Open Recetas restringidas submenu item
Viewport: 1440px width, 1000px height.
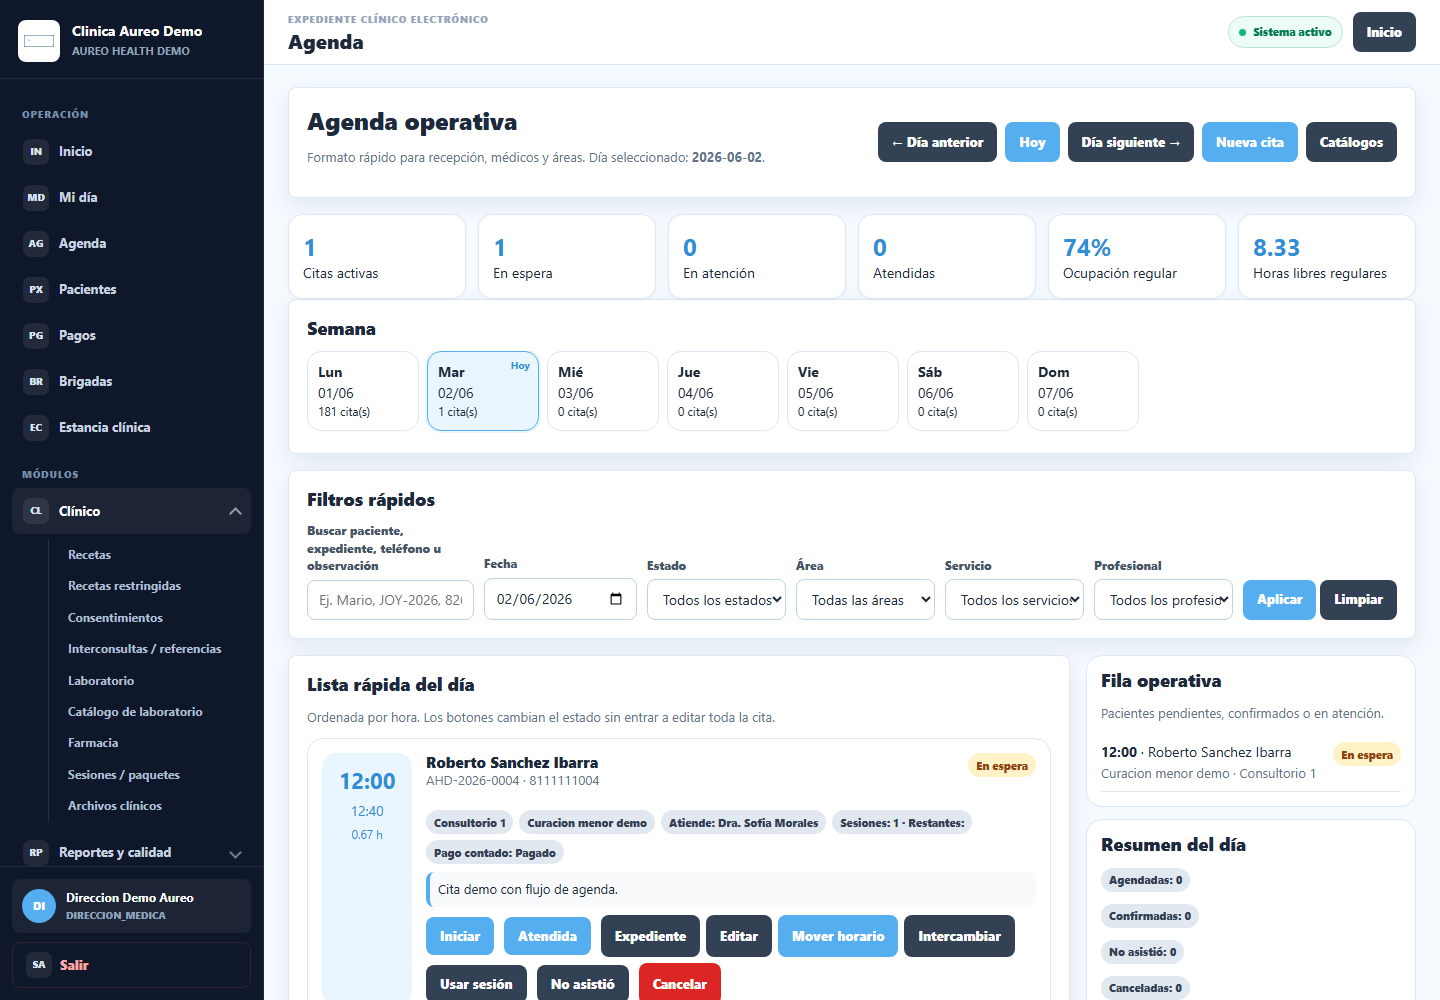[124, 586]
